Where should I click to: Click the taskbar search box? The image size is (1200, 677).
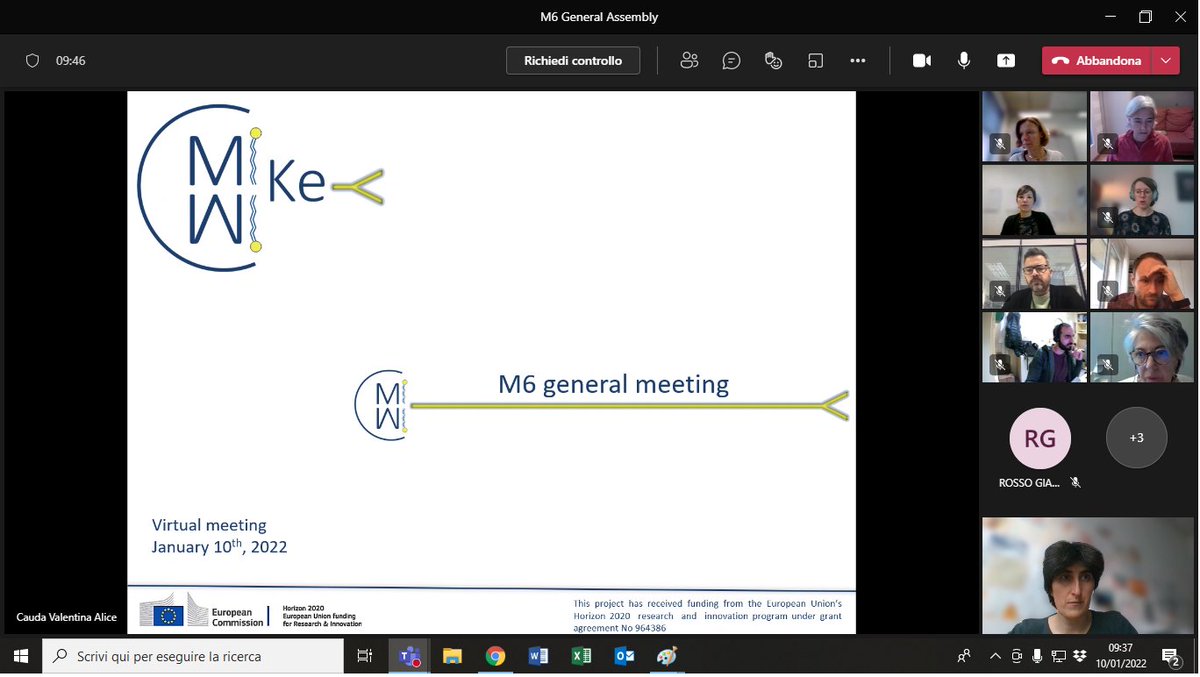[194, 656]
